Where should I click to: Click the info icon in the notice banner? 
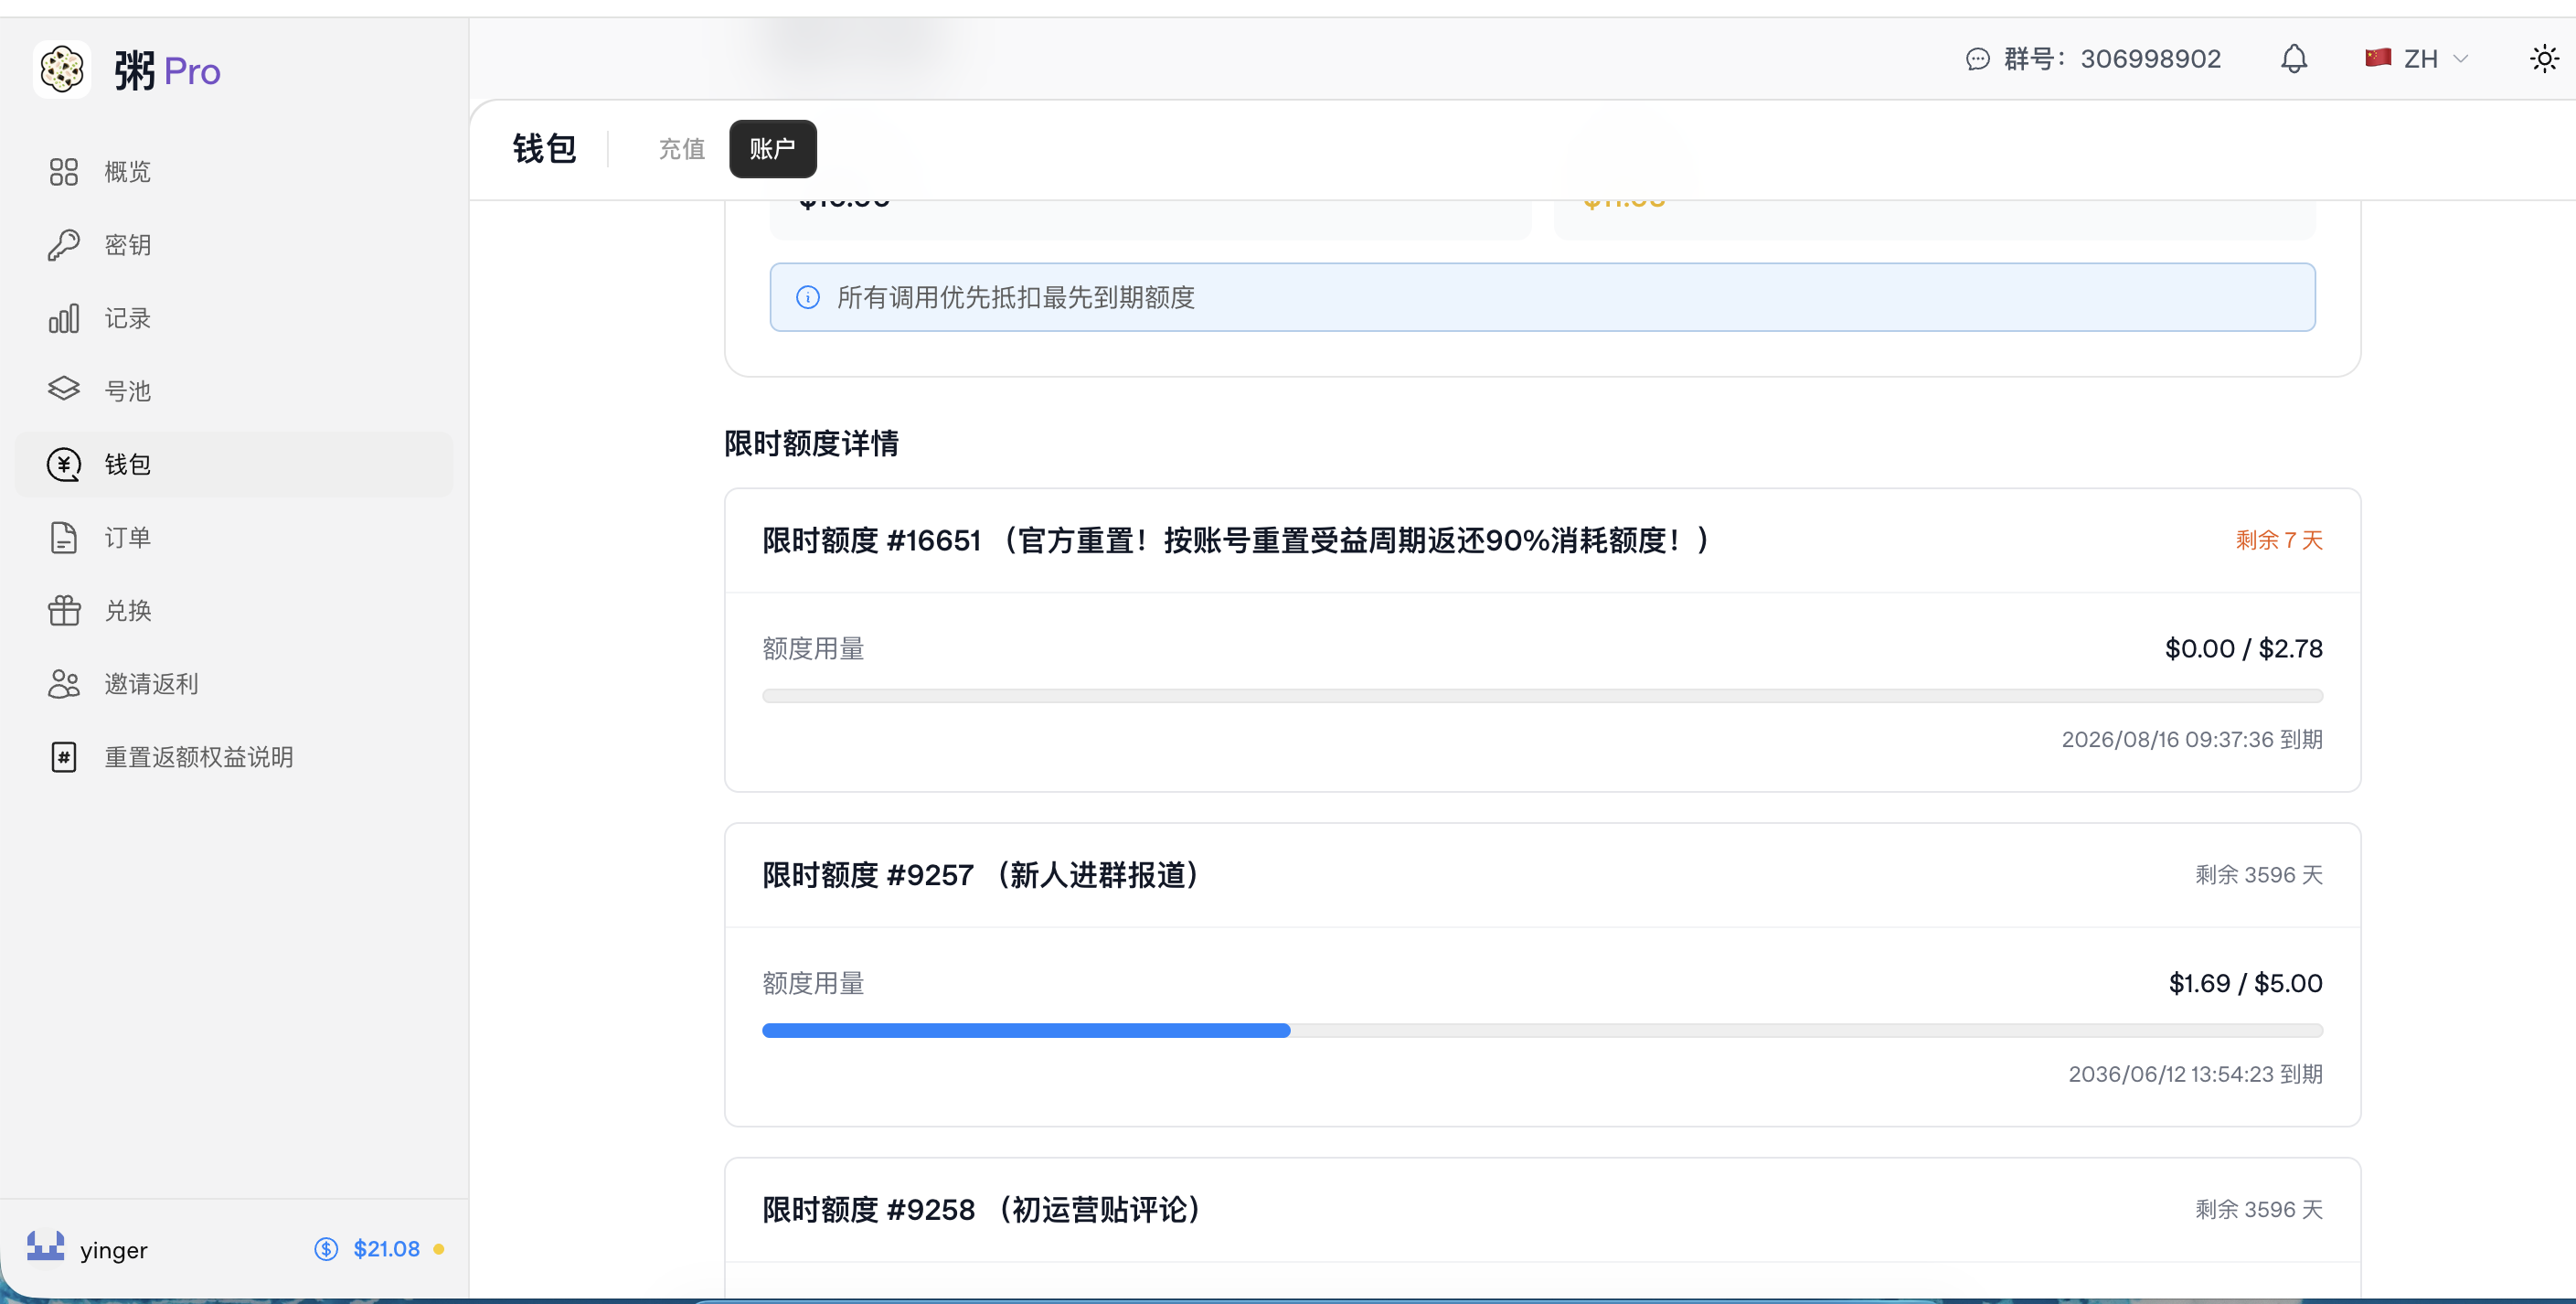(x=808, y=297)
